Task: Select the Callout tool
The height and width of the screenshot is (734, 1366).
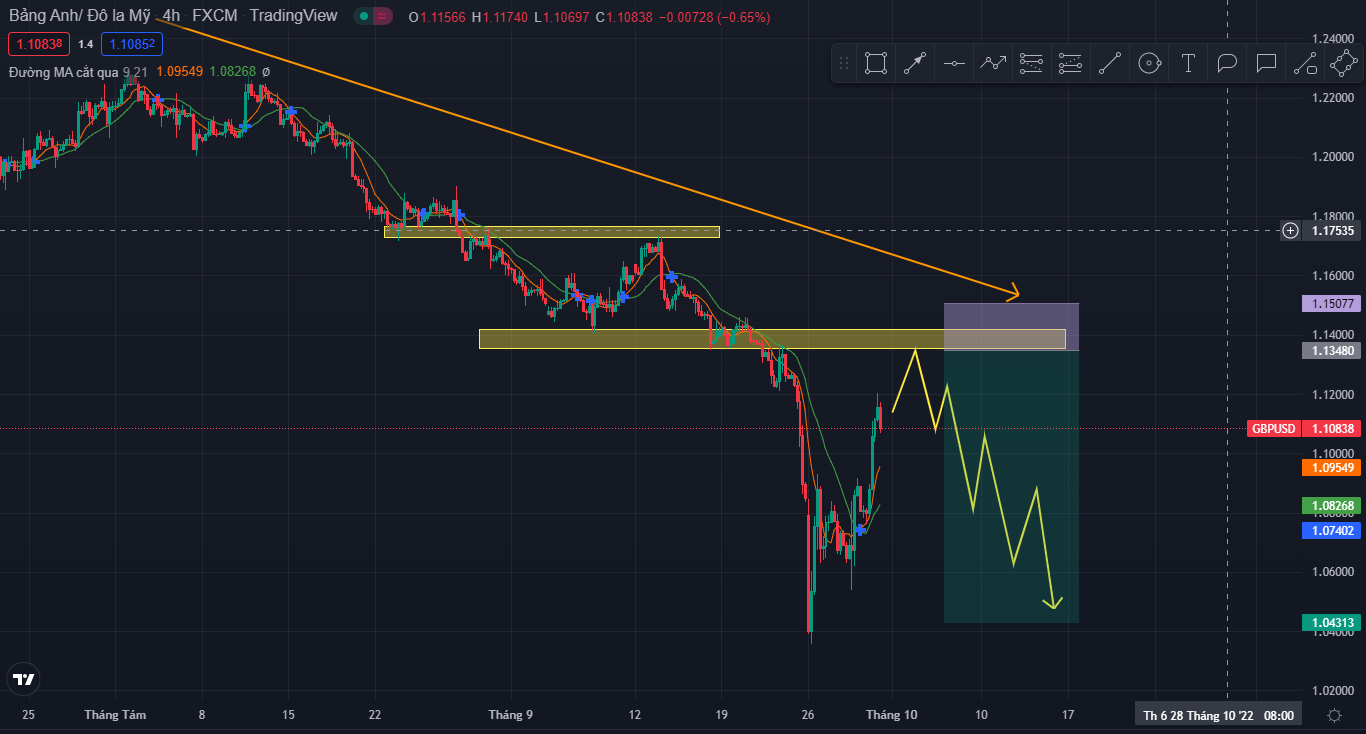Action: (1265, 63)
